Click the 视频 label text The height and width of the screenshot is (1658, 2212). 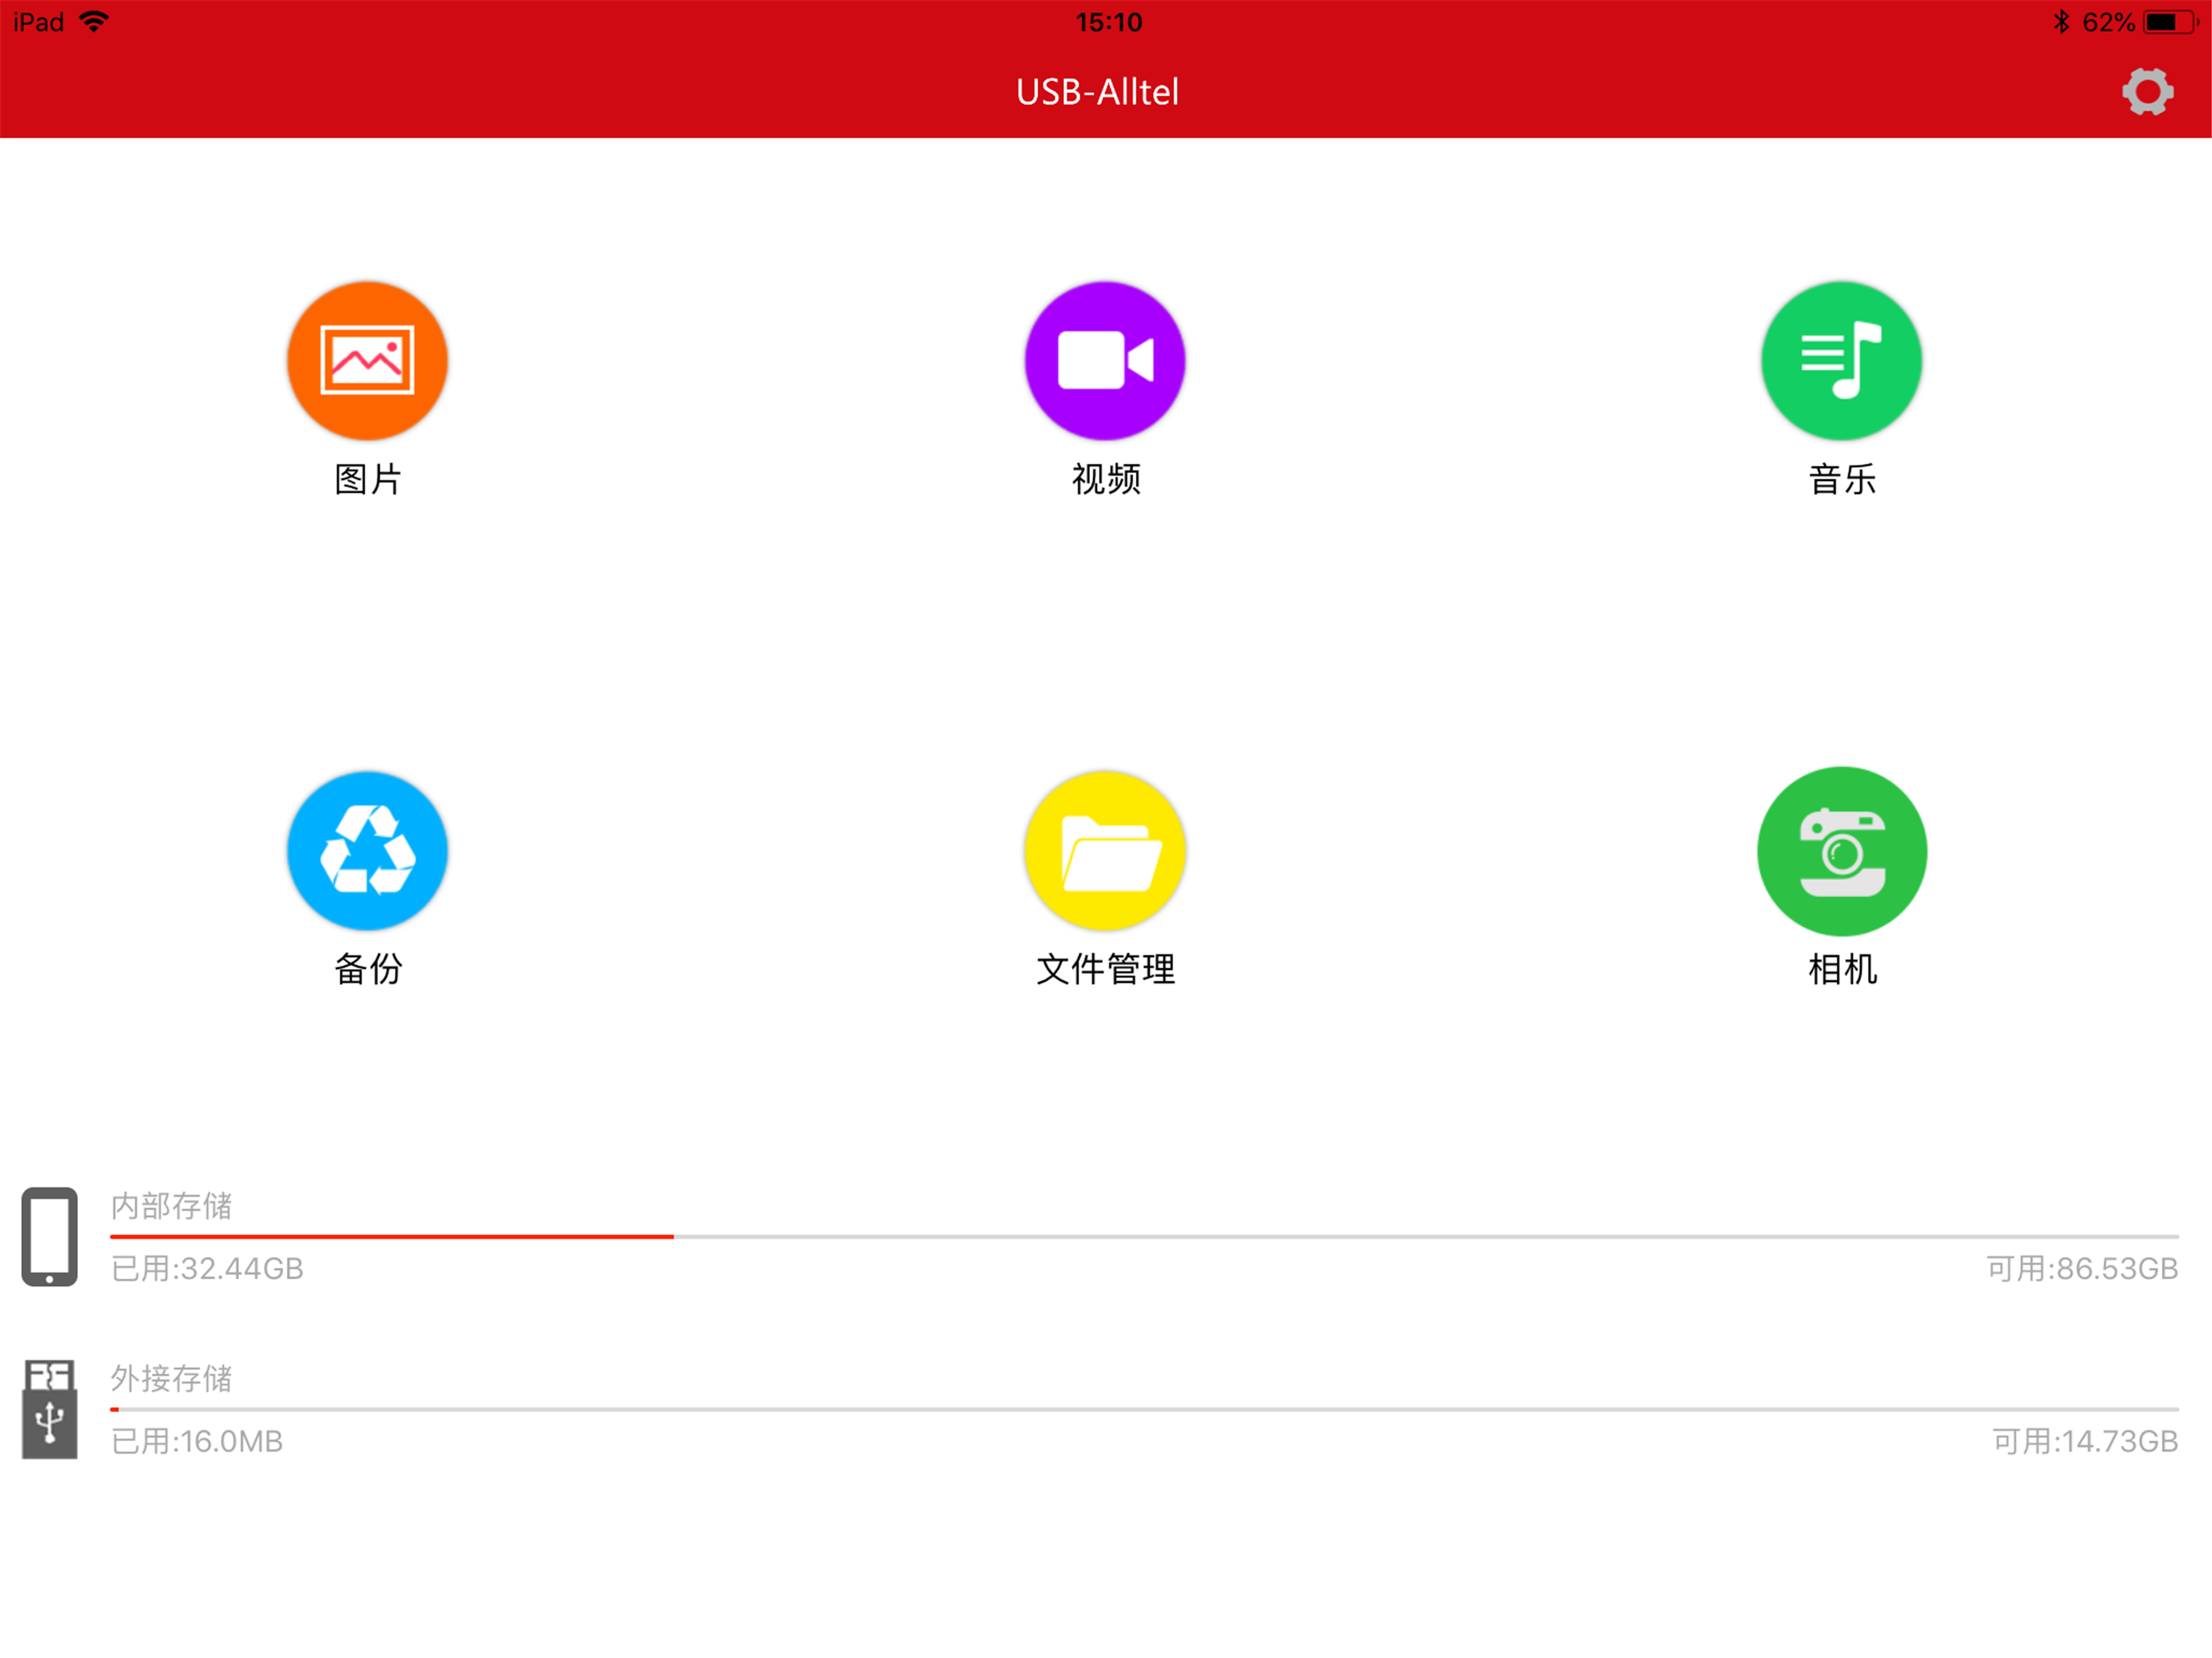pos(1106,479)
